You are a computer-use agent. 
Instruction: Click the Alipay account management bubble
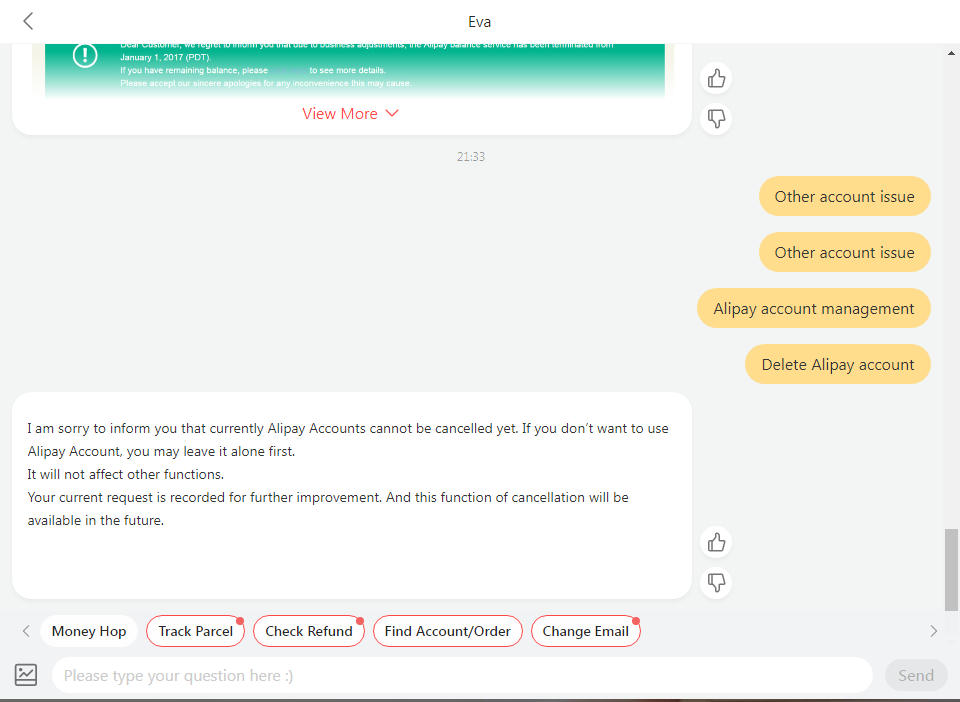pyautogui.click(x=814, y=308)
